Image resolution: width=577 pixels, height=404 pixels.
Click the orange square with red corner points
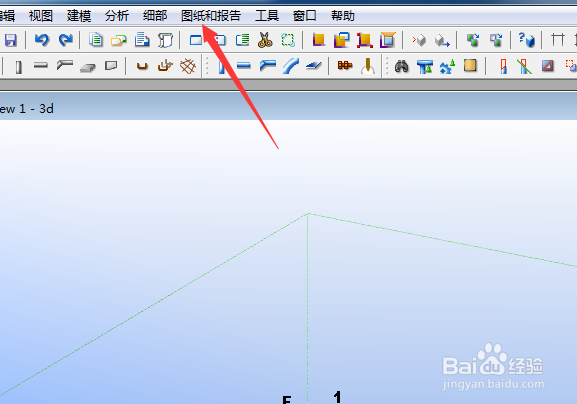(x=364, y=40)
